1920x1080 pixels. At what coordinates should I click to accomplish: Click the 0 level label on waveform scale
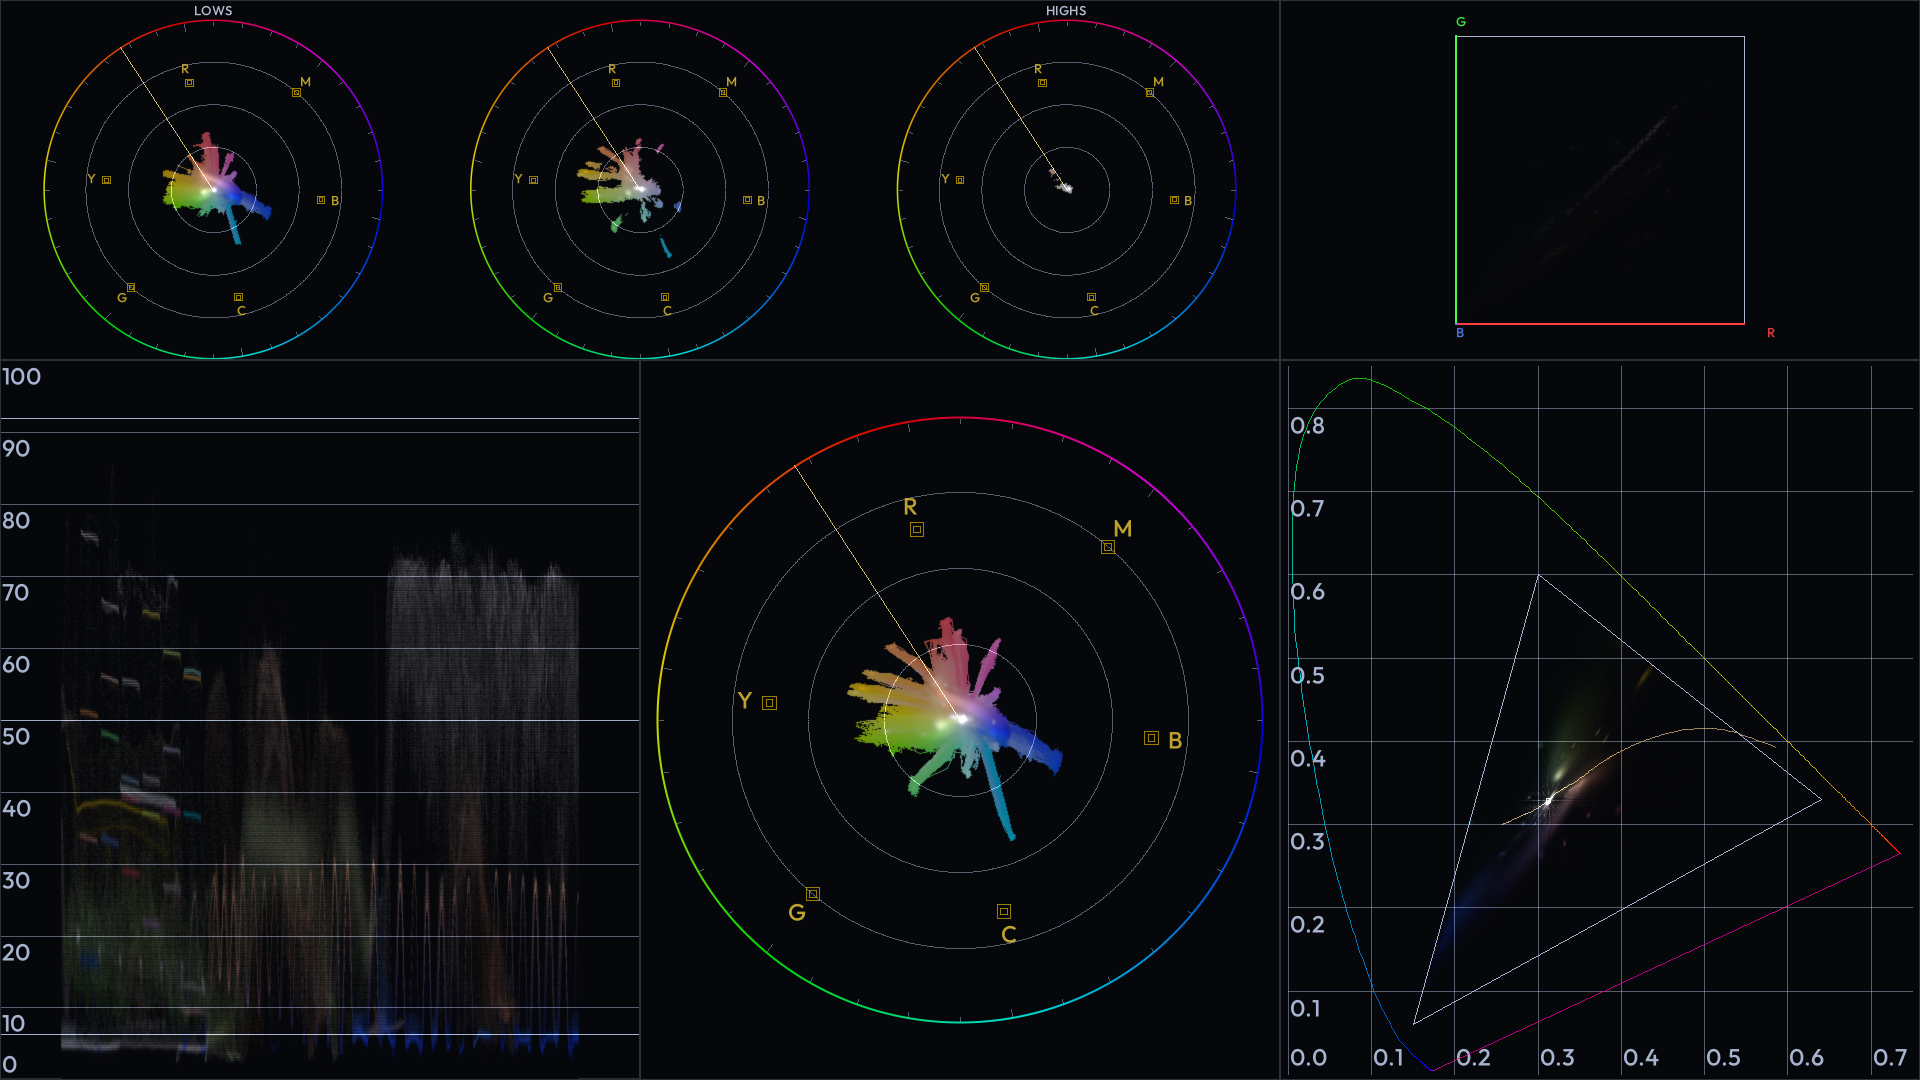point(9,1066)
